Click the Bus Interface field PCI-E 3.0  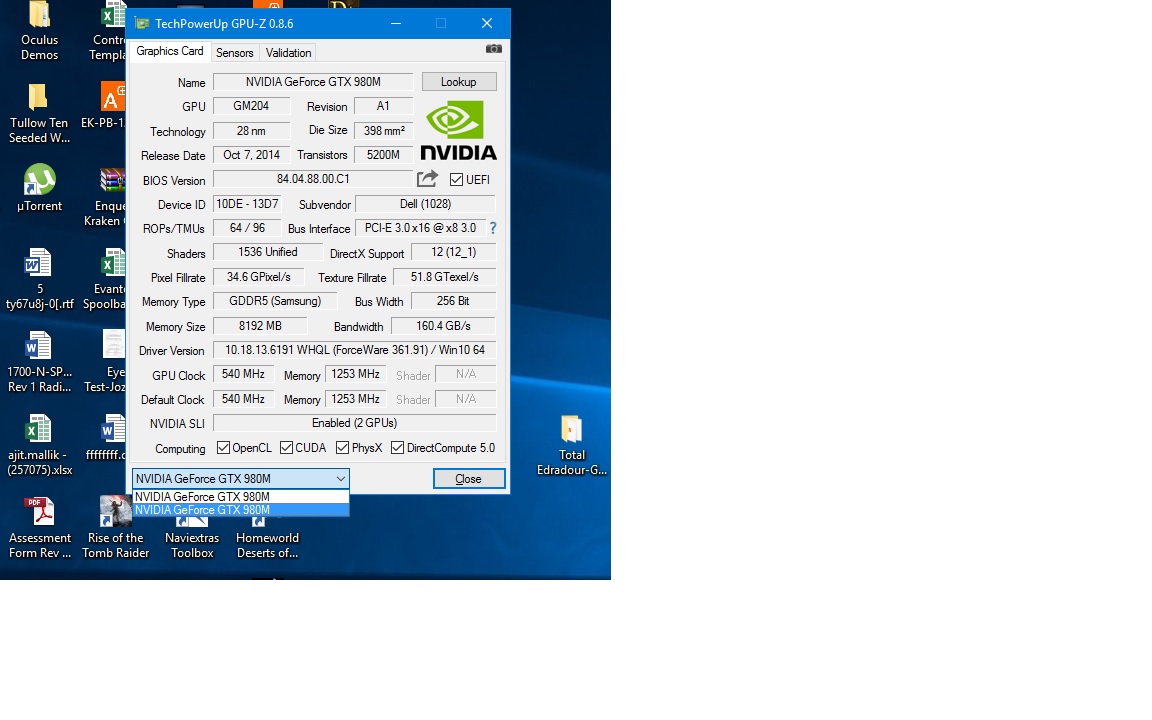click(x=420, y=228)
